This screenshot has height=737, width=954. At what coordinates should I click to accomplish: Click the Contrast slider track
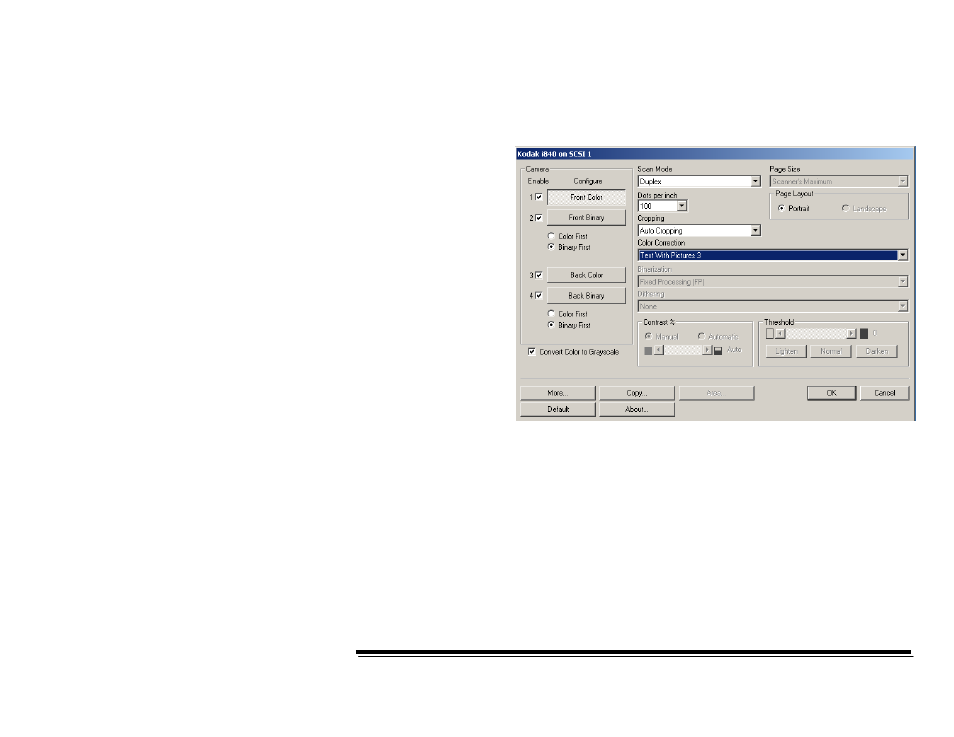[x=683, y=350]
